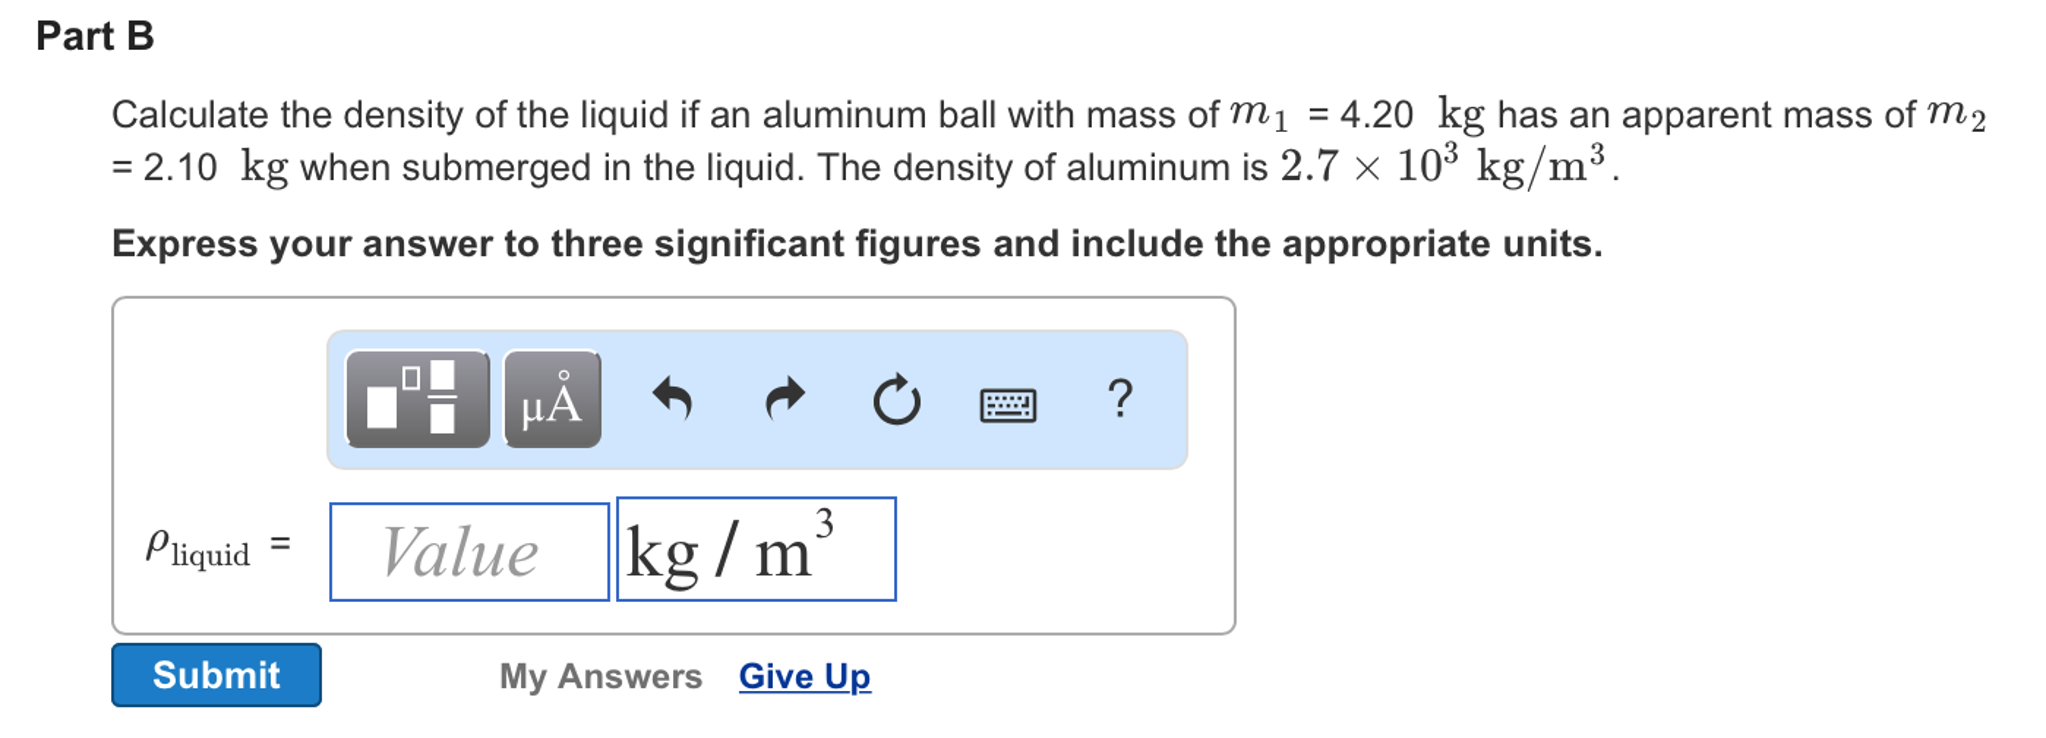Open the equation templates palette

point(417,399)
